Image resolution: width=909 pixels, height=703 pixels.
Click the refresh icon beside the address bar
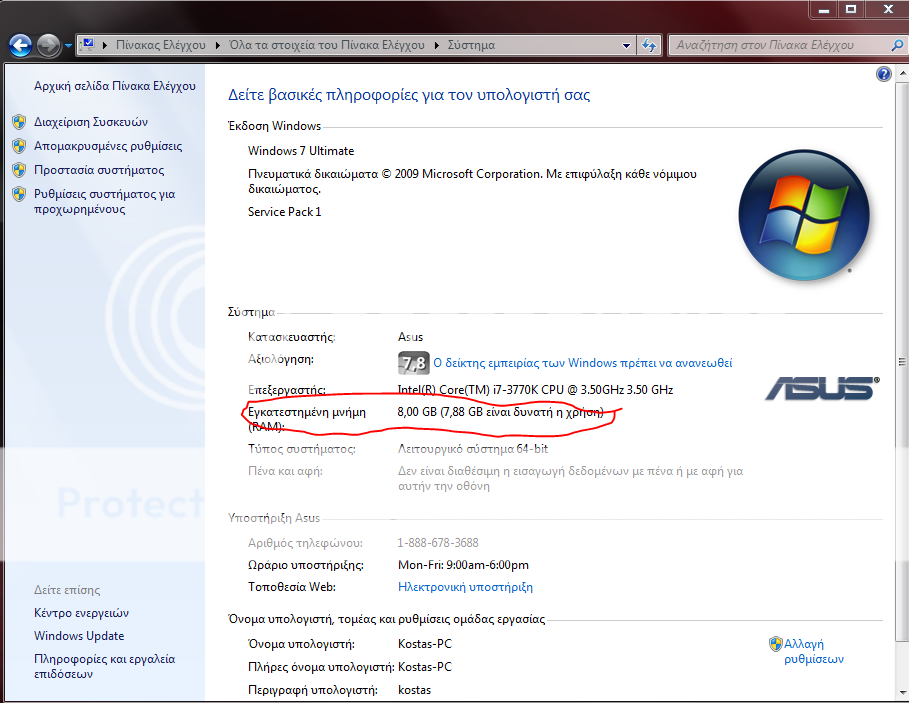[x=650, y=45]
